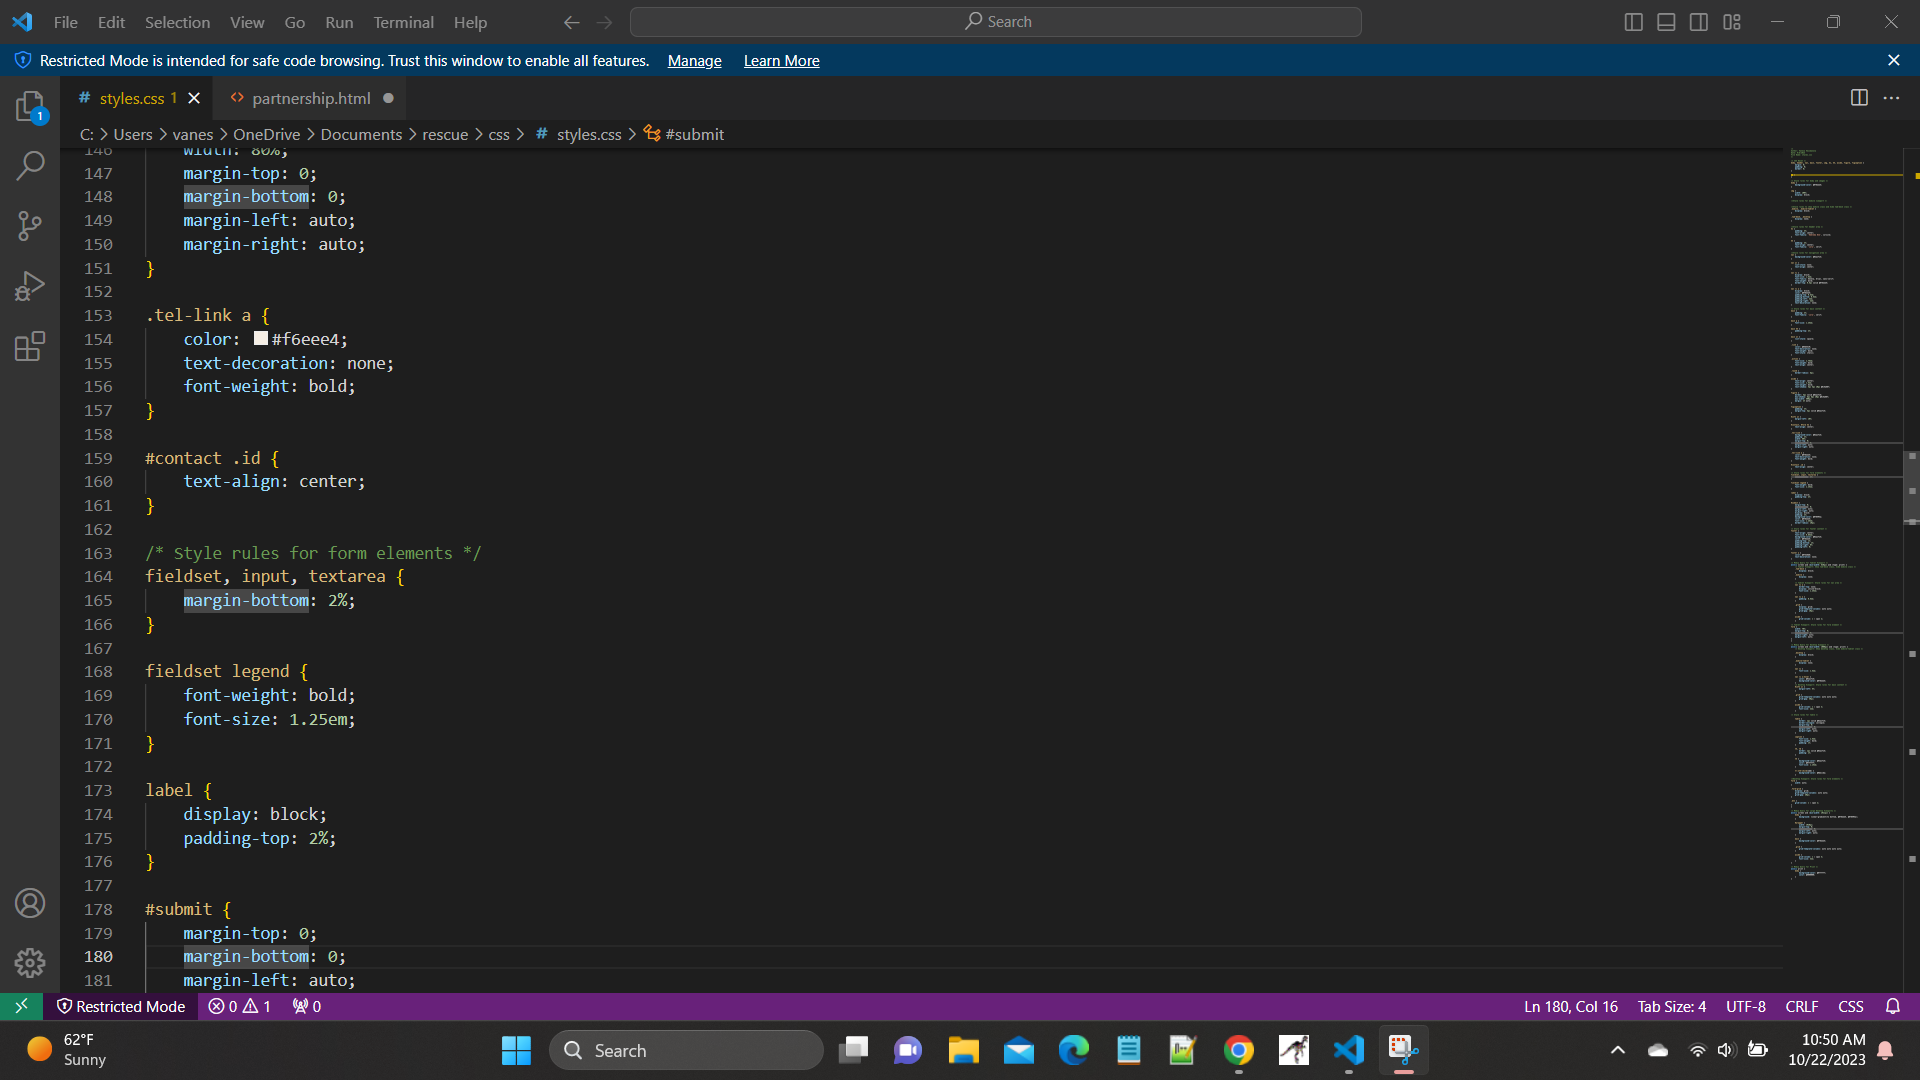Open the Run and Debug view
The height and width of the screenshot is (1080, 1920).
pos(30,286)
